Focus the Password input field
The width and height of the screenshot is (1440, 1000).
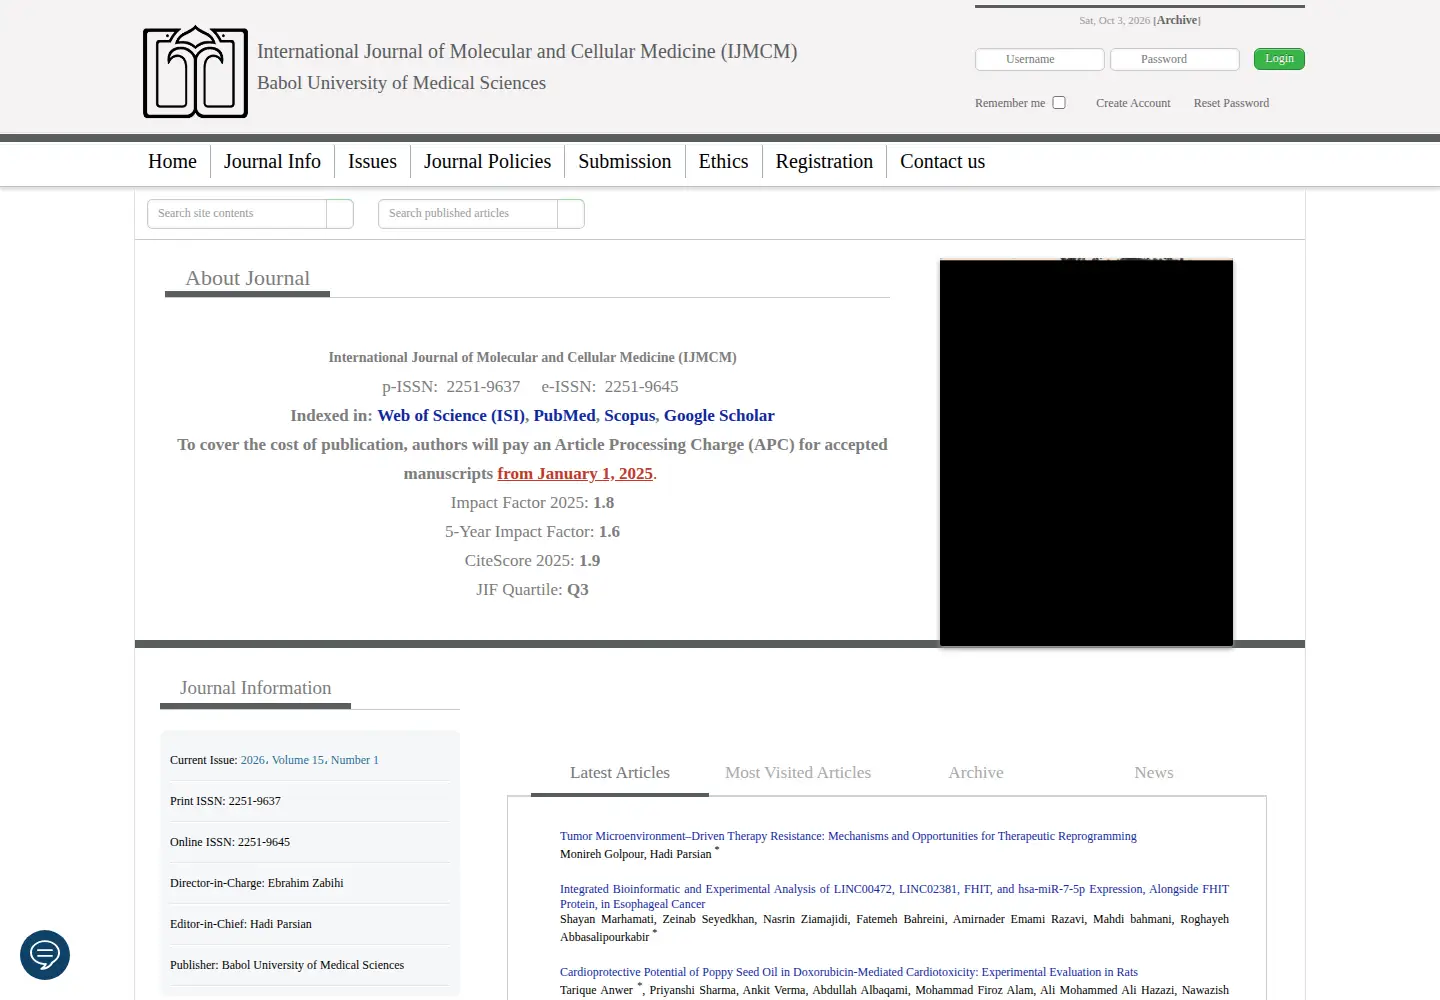(x=1175, y=59)
